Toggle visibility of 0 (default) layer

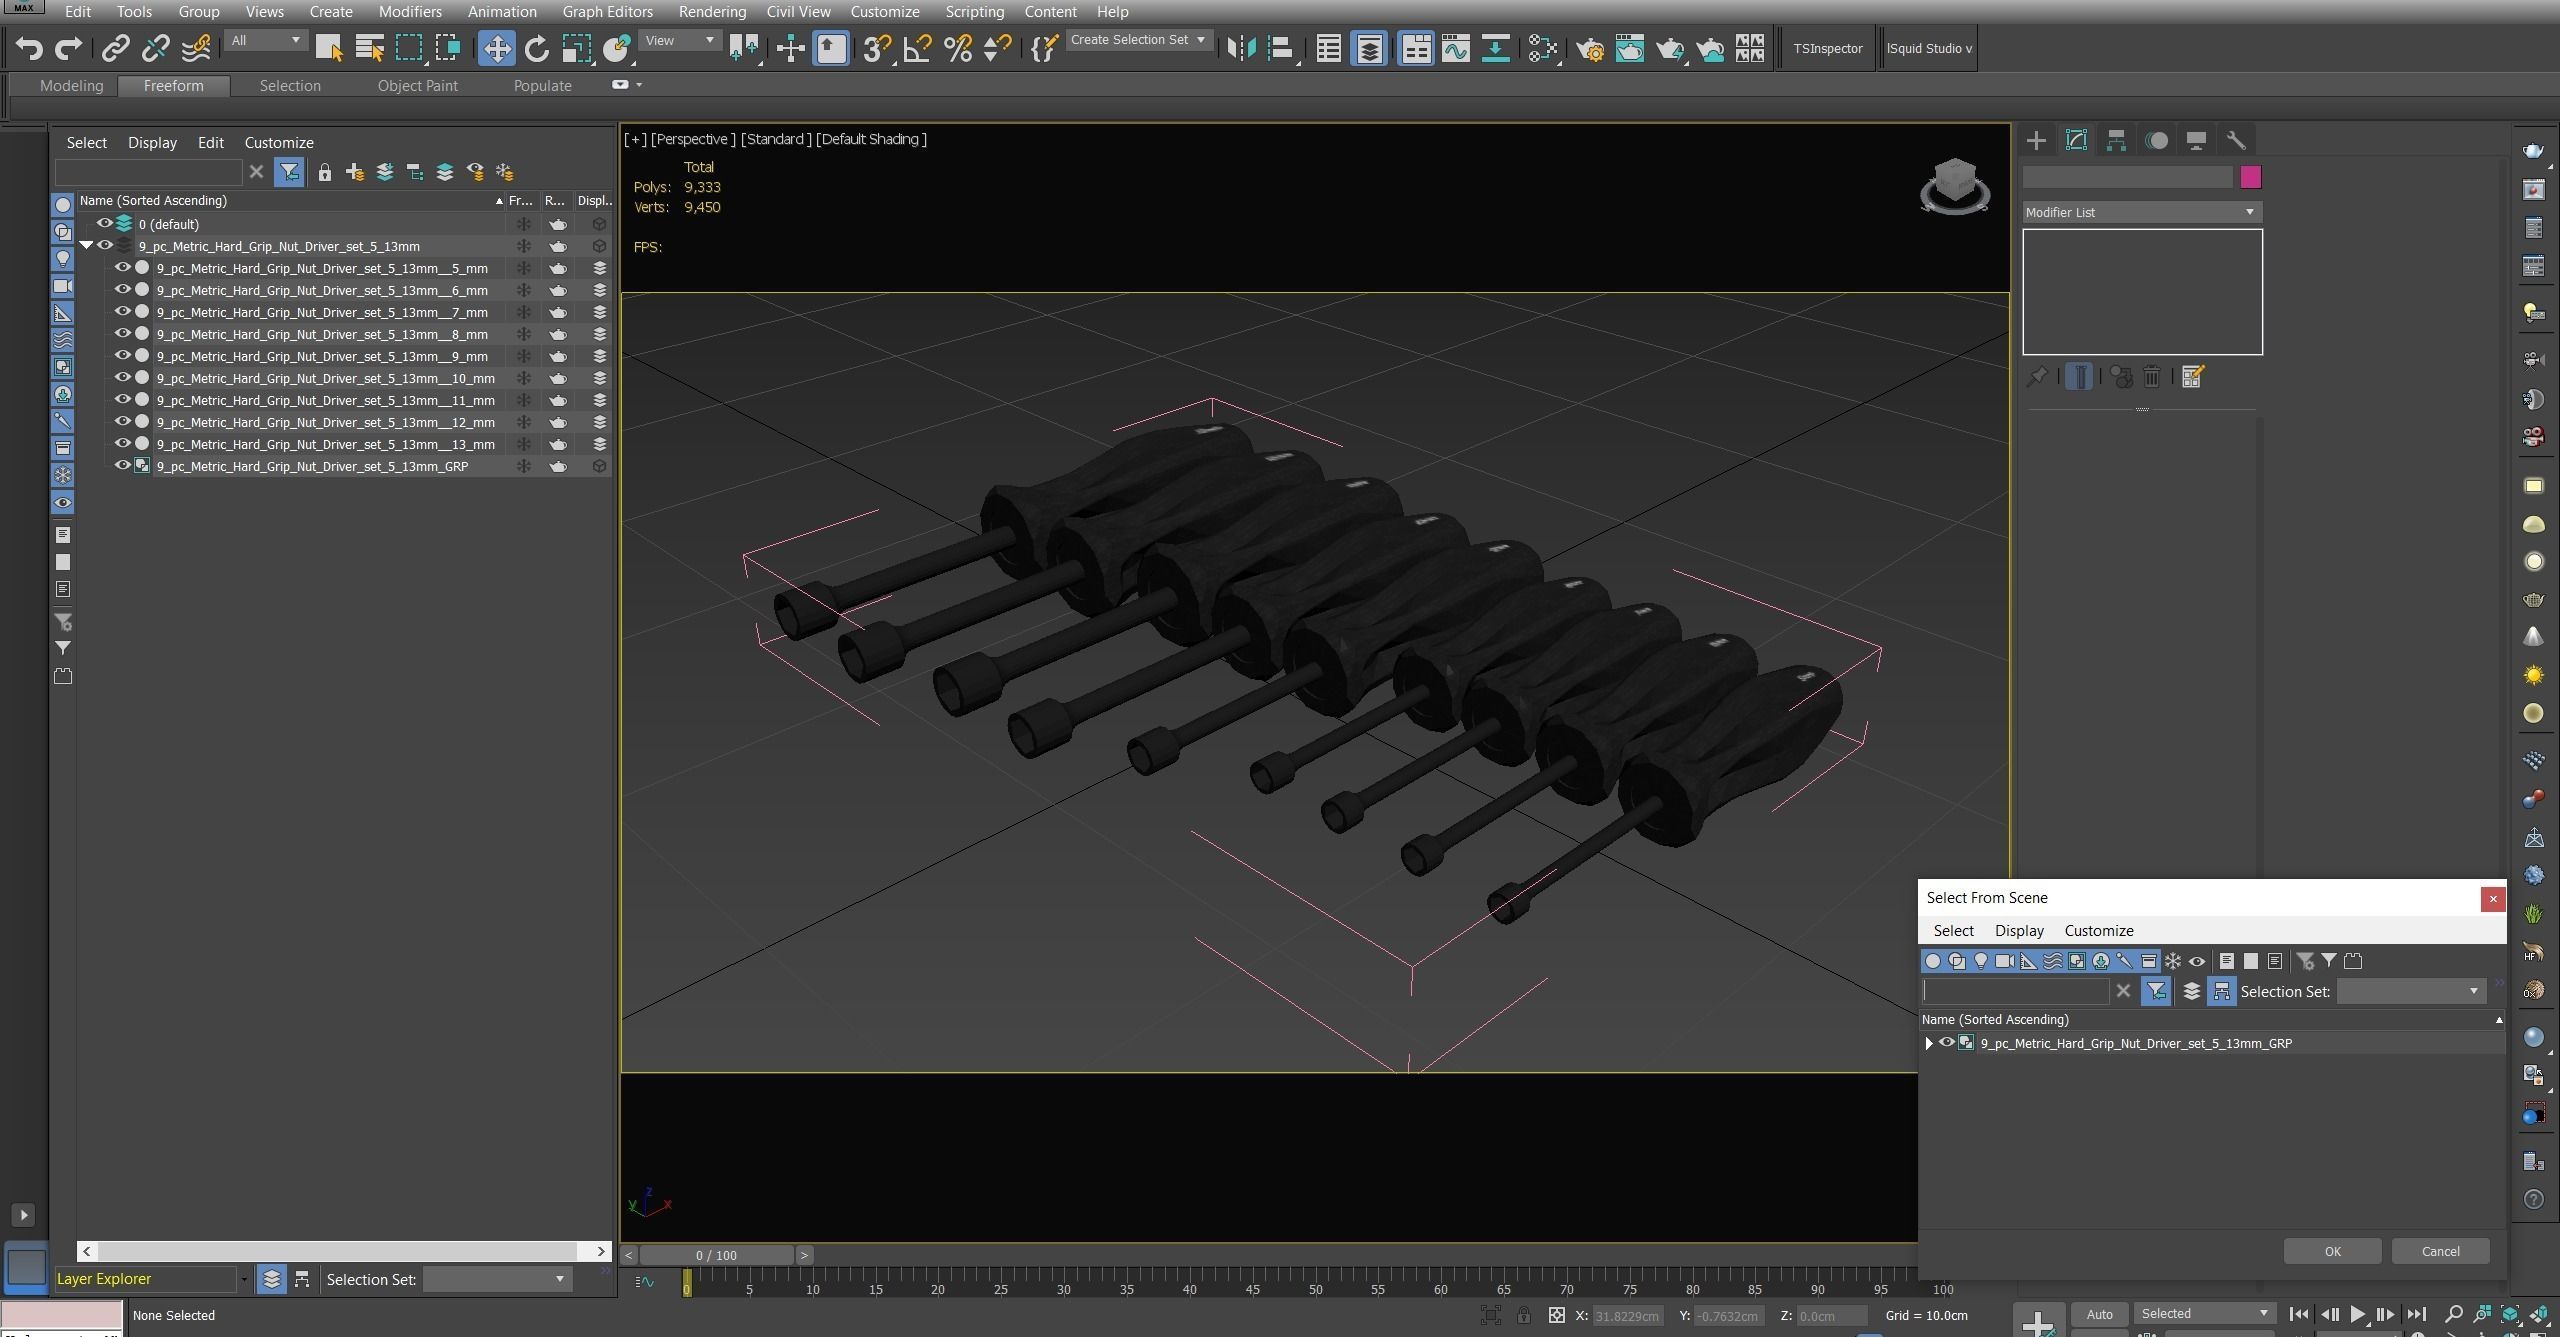(x=104, y=224)
